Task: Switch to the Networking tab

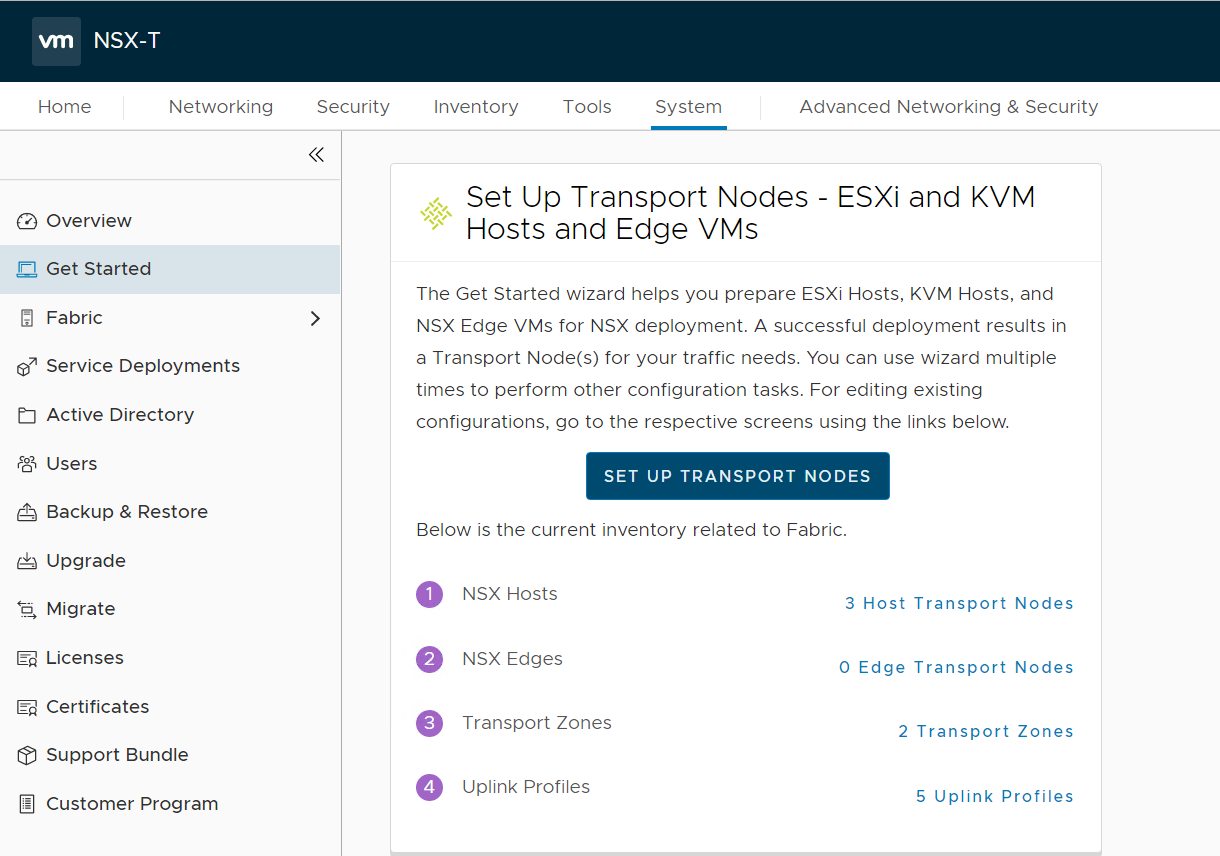Action: 220,107
